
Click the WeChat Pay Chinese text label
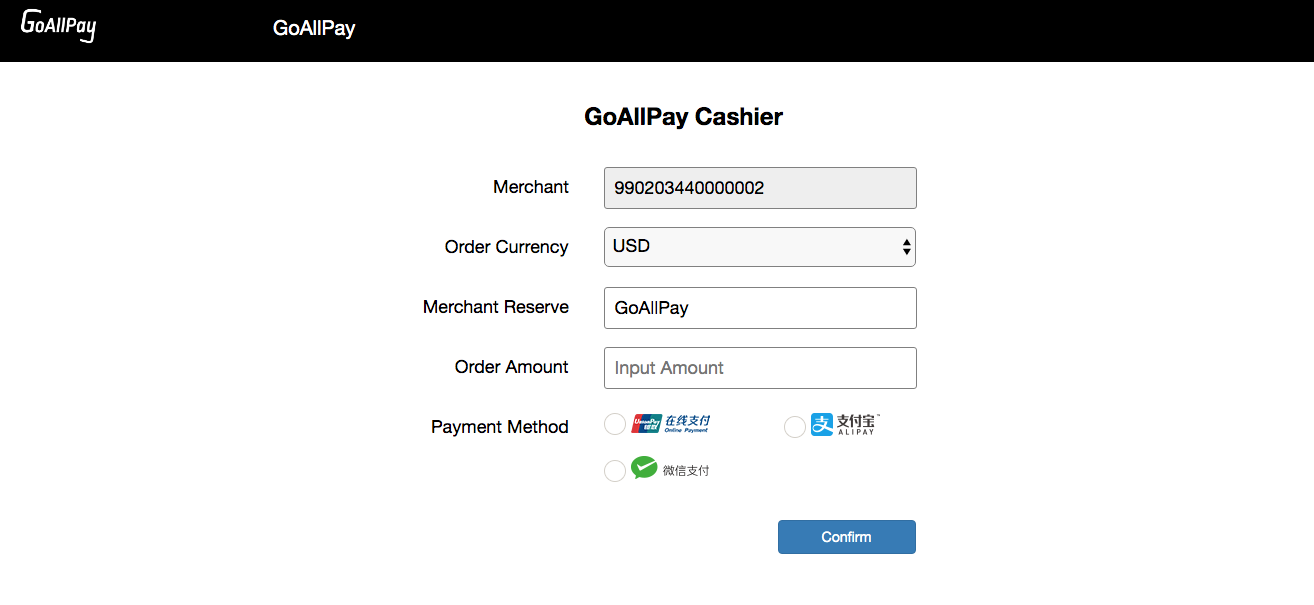(x=686, y=470)
